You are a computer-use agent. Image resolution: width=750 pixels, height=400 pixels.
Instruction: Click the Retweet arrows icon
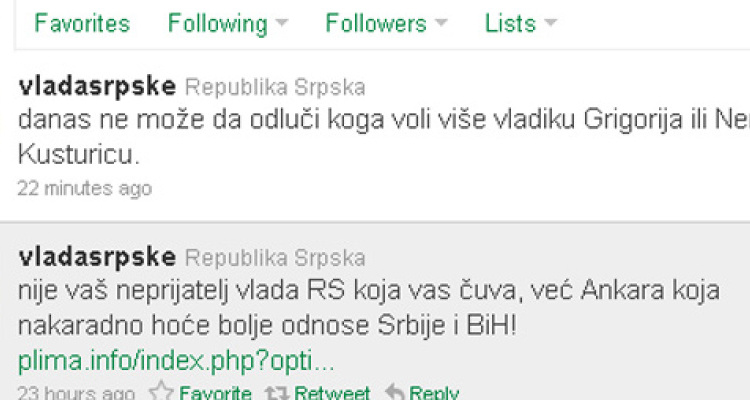click(x=277, y=393)
